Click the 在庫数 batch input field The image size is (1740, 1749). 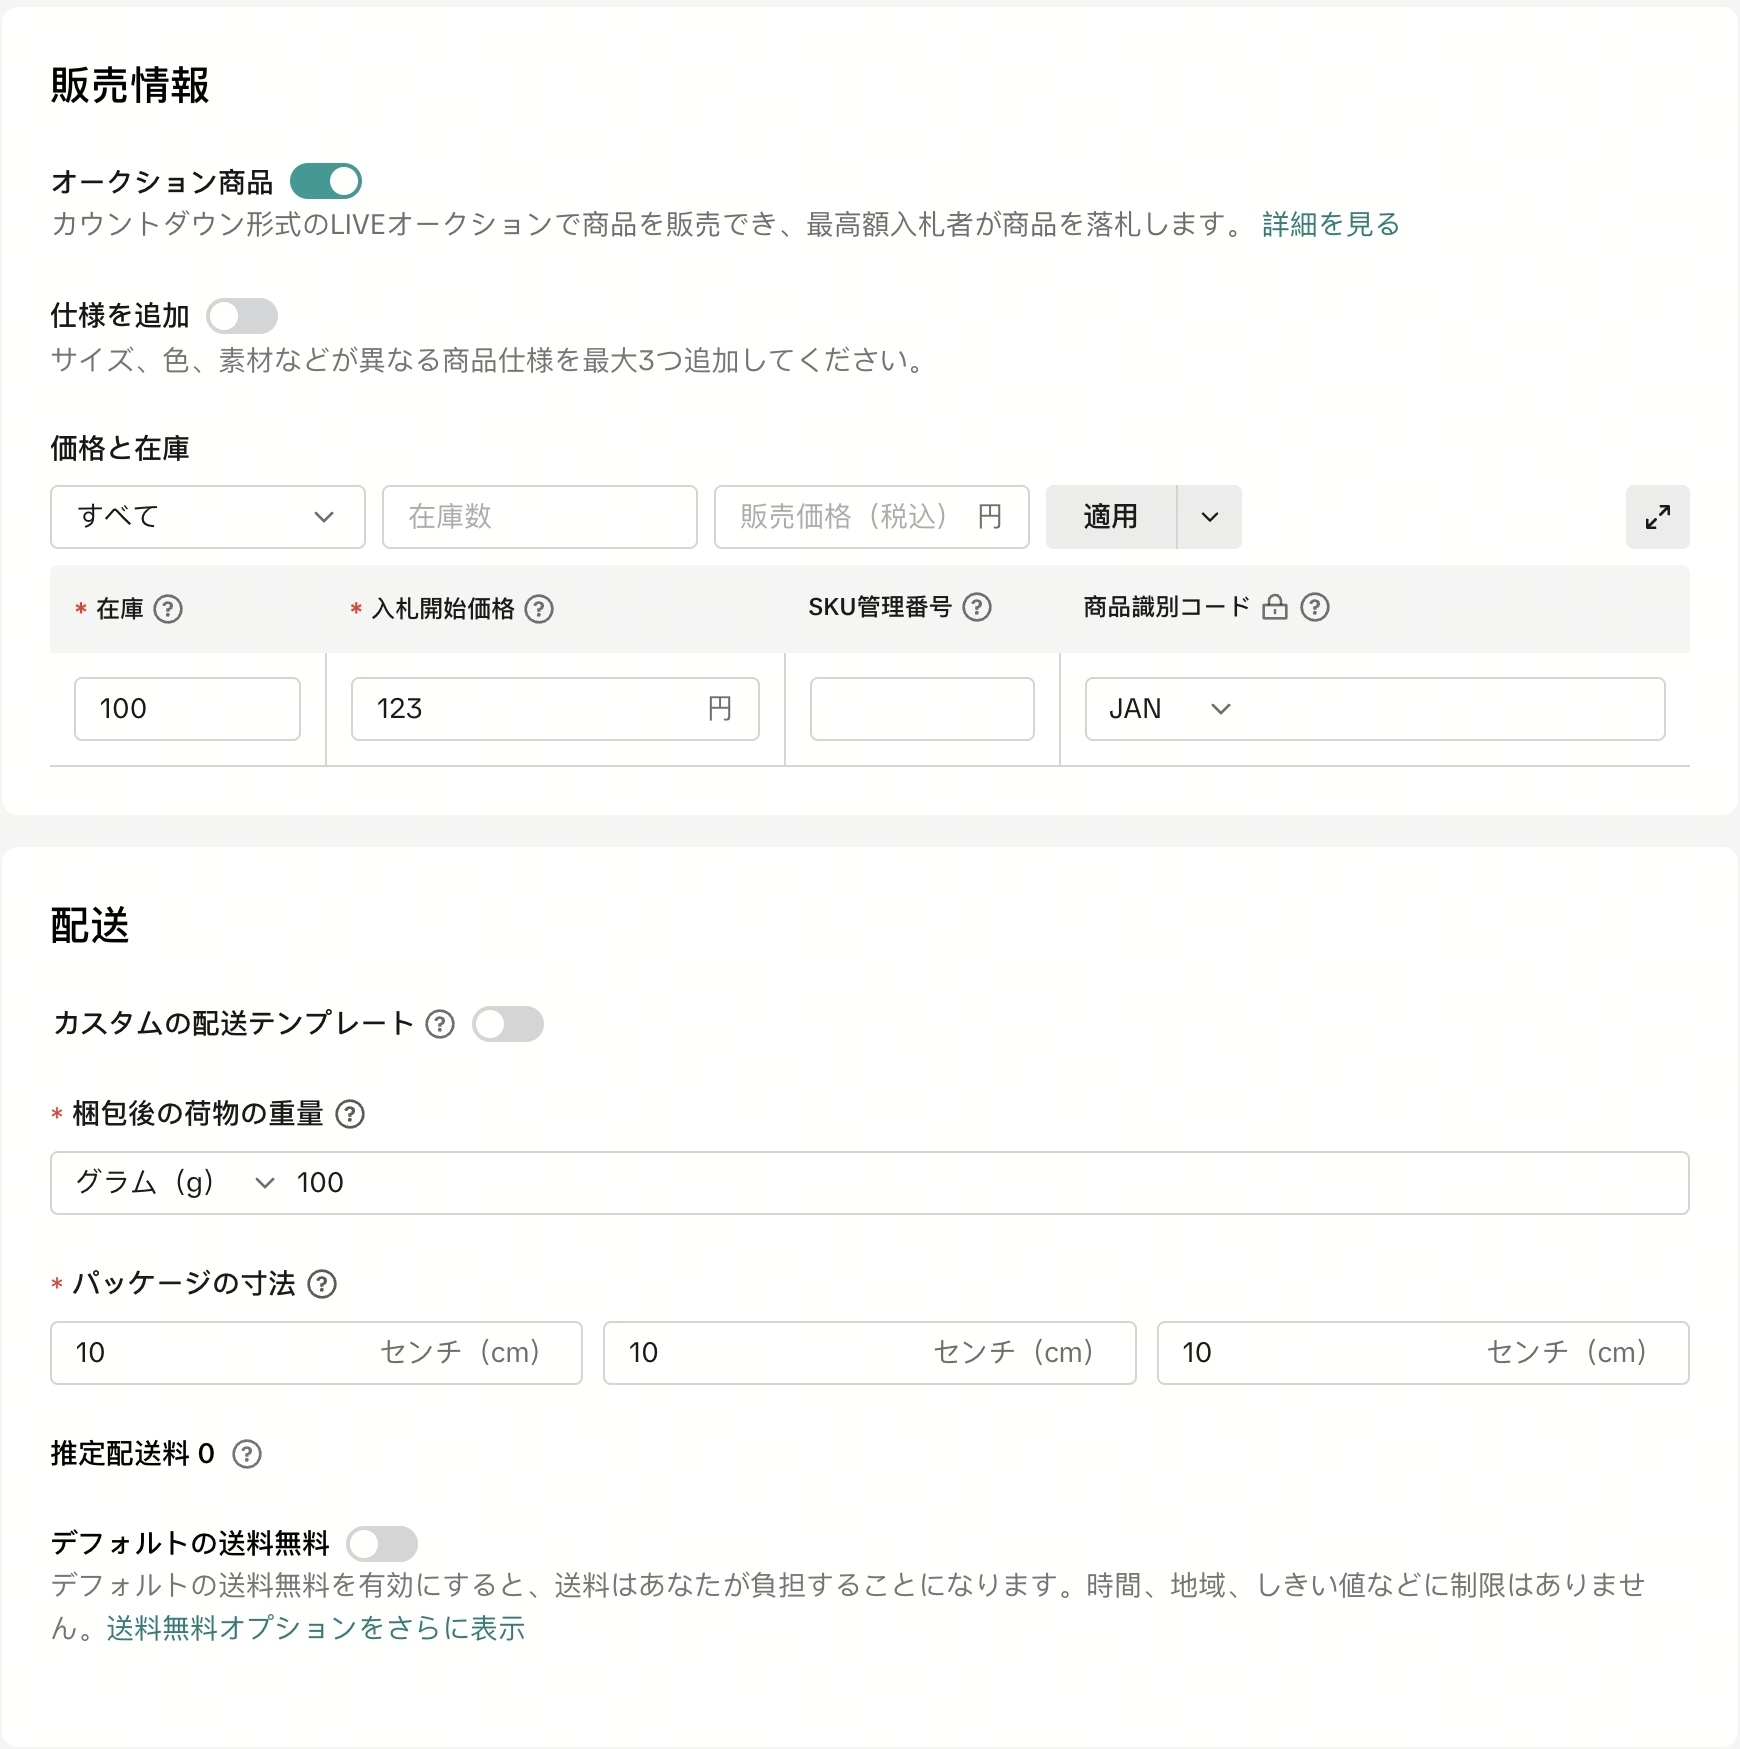539,517
